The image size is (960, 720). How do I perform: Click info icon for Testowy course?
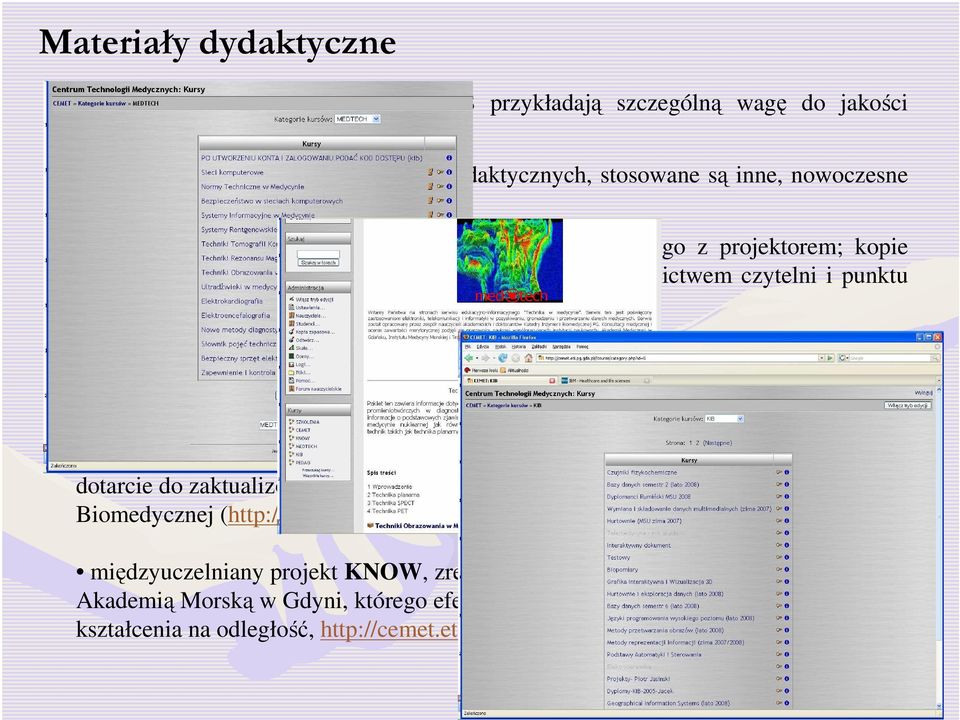(787, 557)
